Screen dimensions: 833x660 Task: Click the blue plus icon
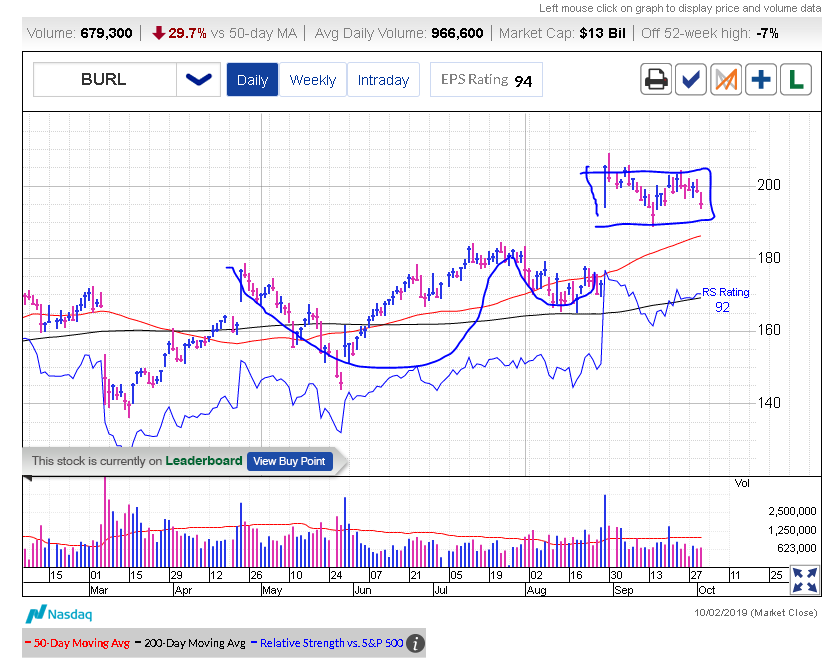pyautogui.click(x=761, y=79)
